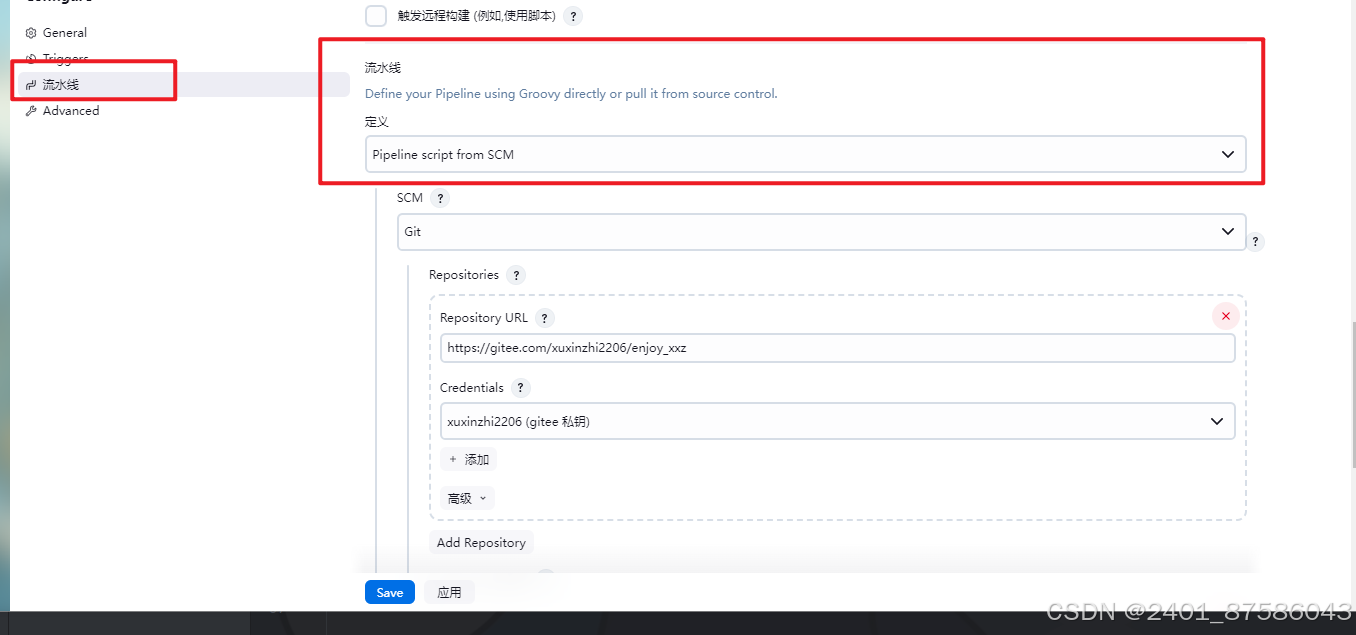Click the Add Repository button
Screen dimensions: 1356x635
click(481, 542)
